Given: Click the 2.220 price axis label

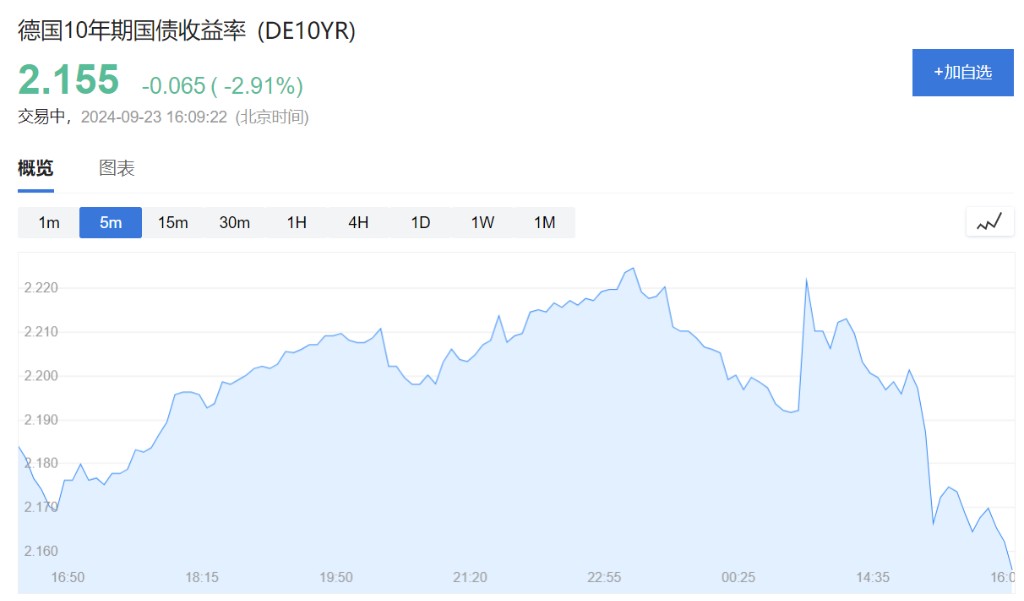Looking at the screenshot, I should (x=41, y=288).
